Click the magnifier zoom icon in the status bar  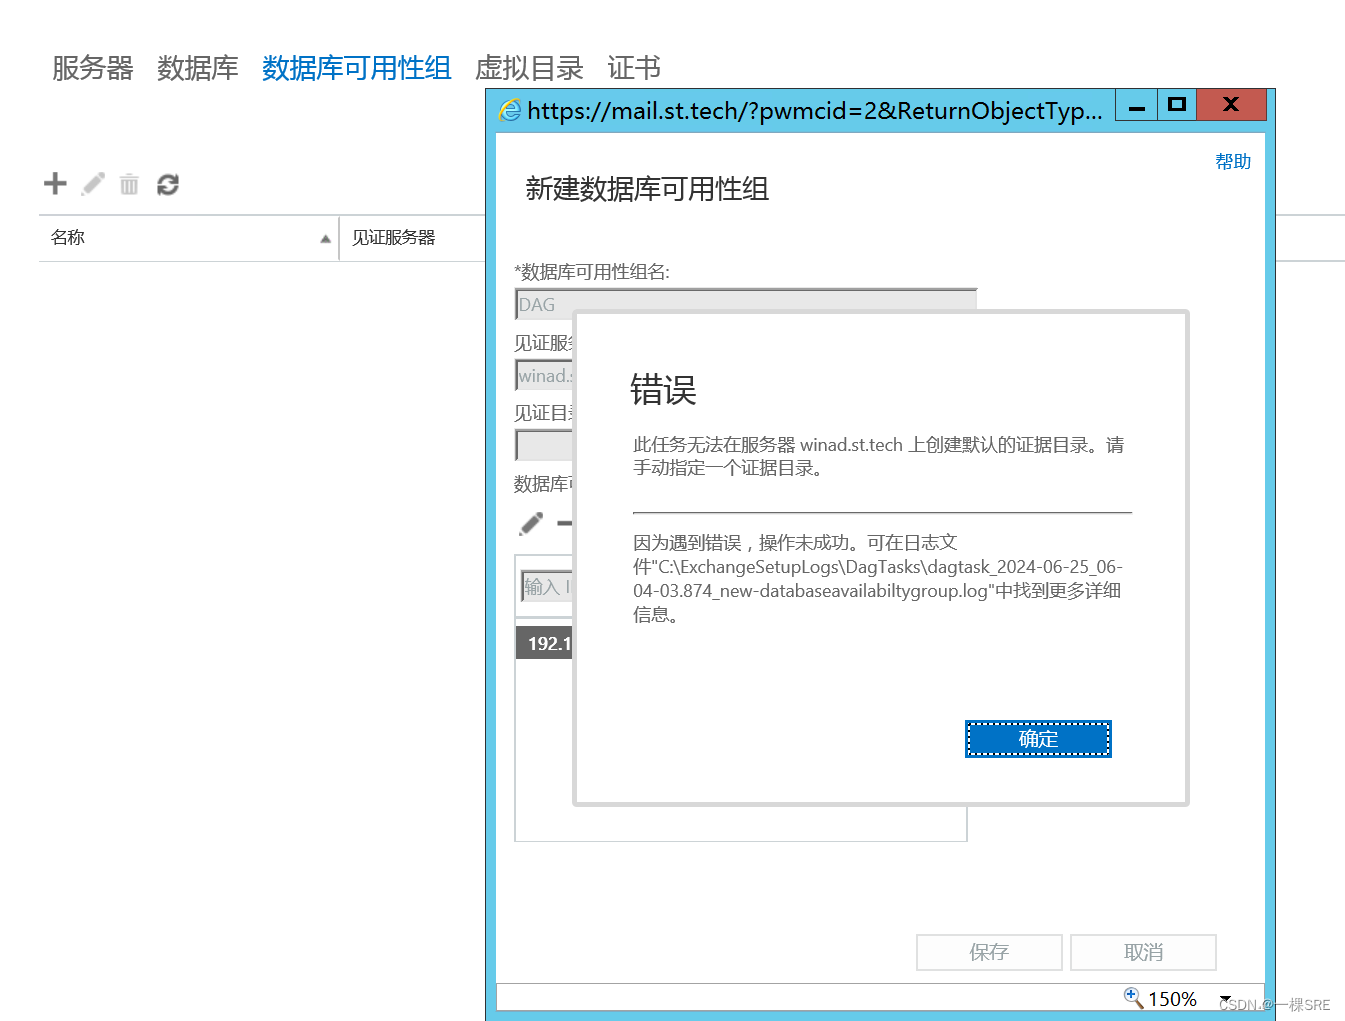pyautogui.click(x=1133, y=997)
